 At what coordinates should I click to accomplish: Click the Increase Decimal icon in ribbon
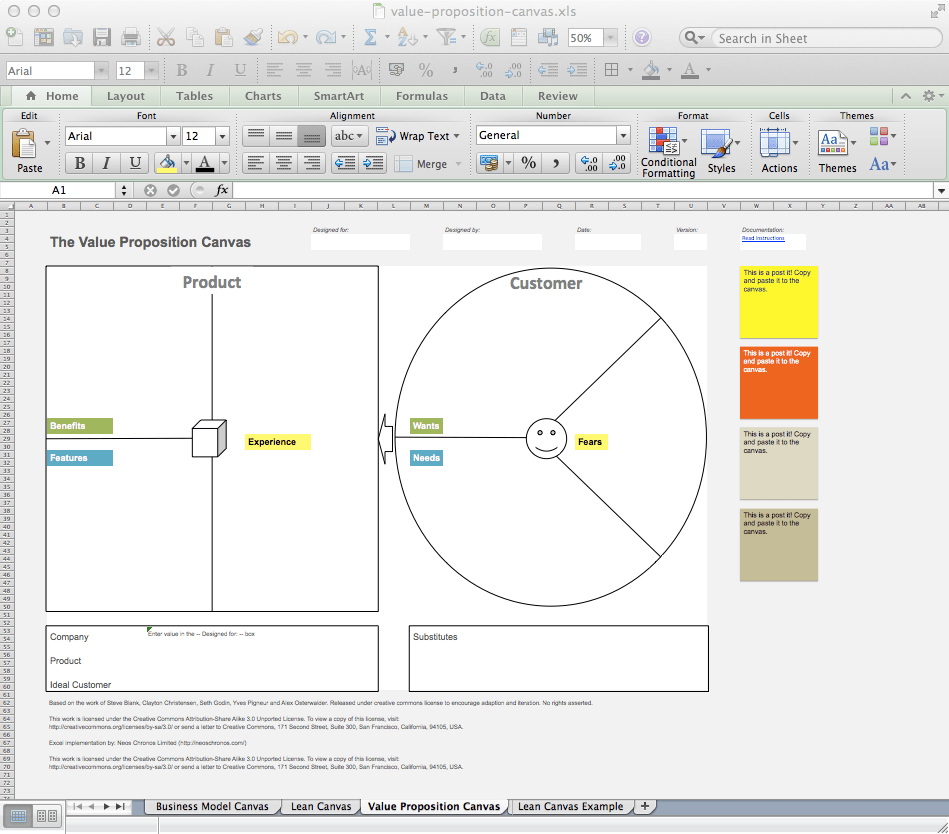(x=589, y=163)
